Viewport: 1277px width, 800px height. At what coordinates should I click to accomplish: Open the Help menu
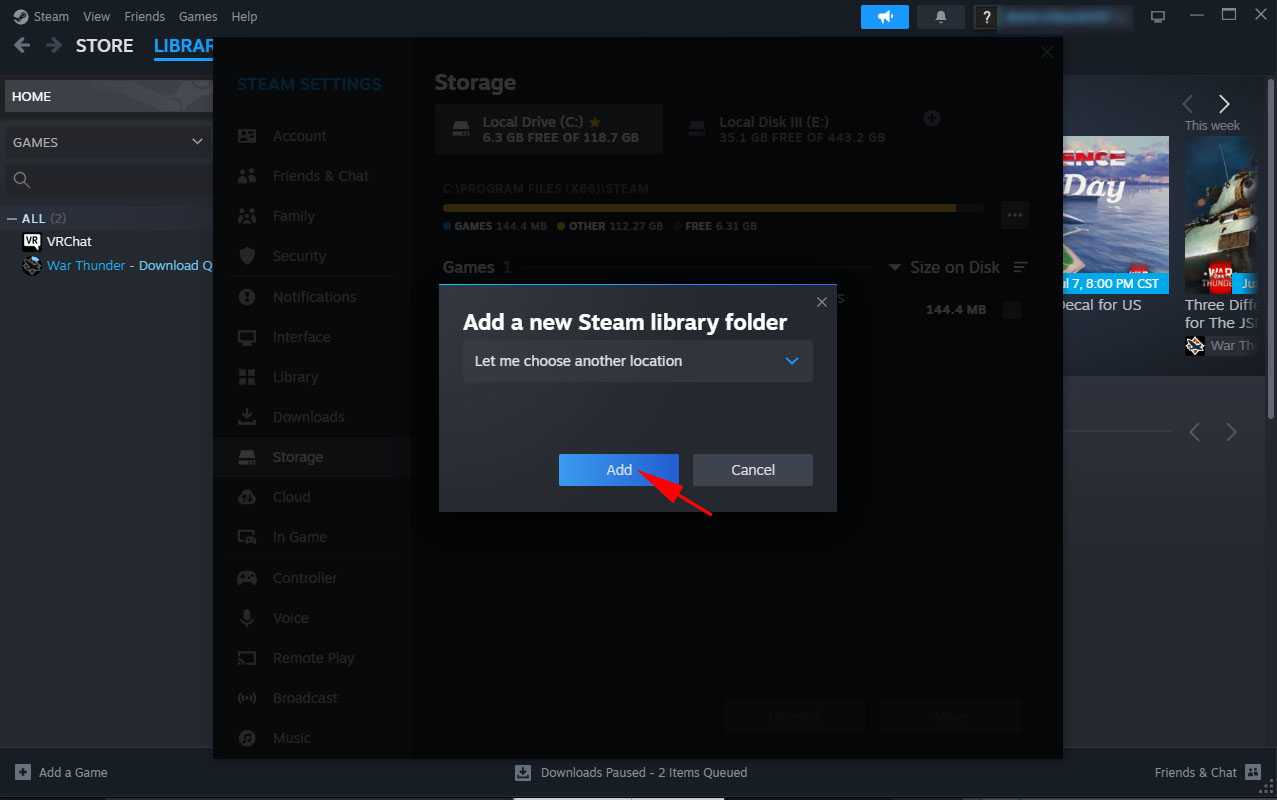click(244, 16)
